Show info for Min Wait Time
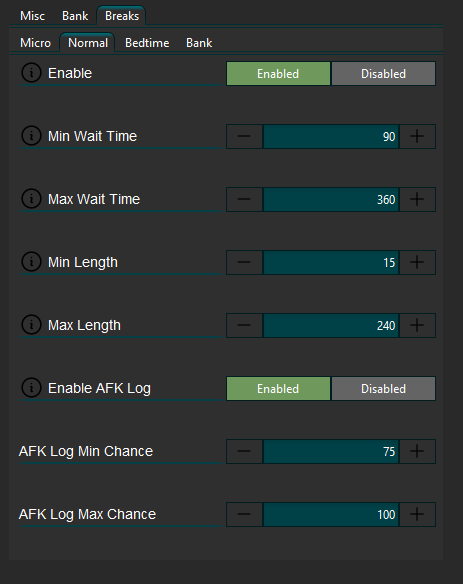 31,136
